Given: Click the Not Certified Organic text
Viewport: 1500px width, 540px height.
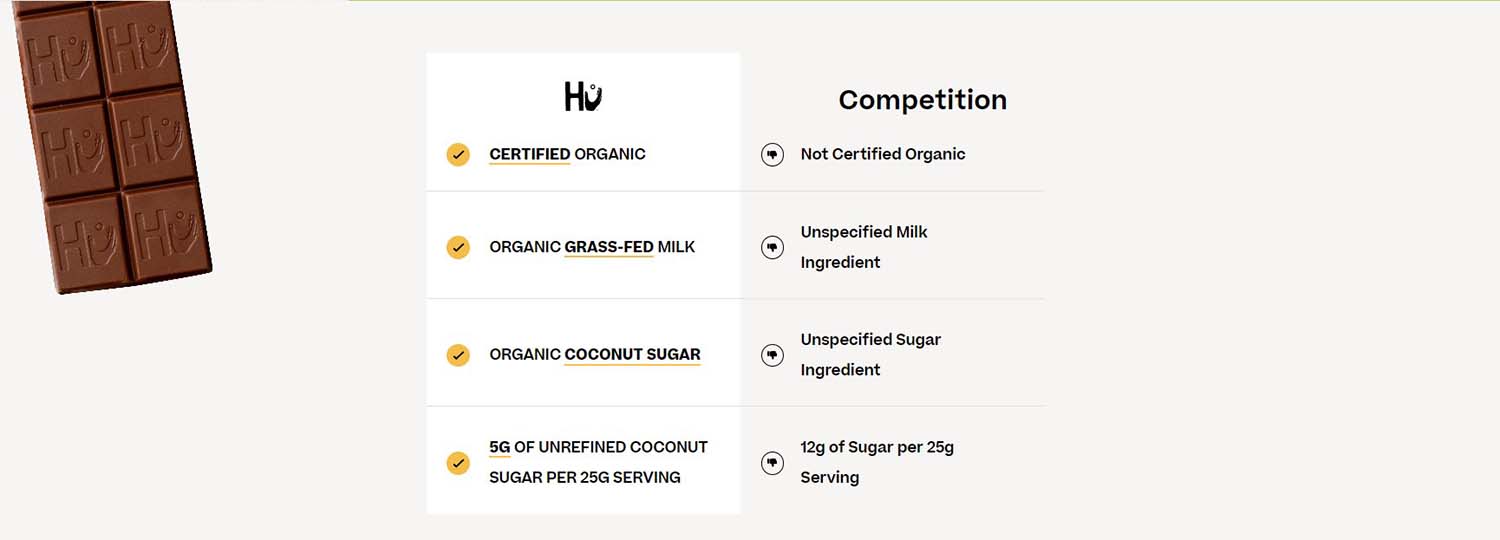Looking at the screenshot, I should click(x=883, y=154).
